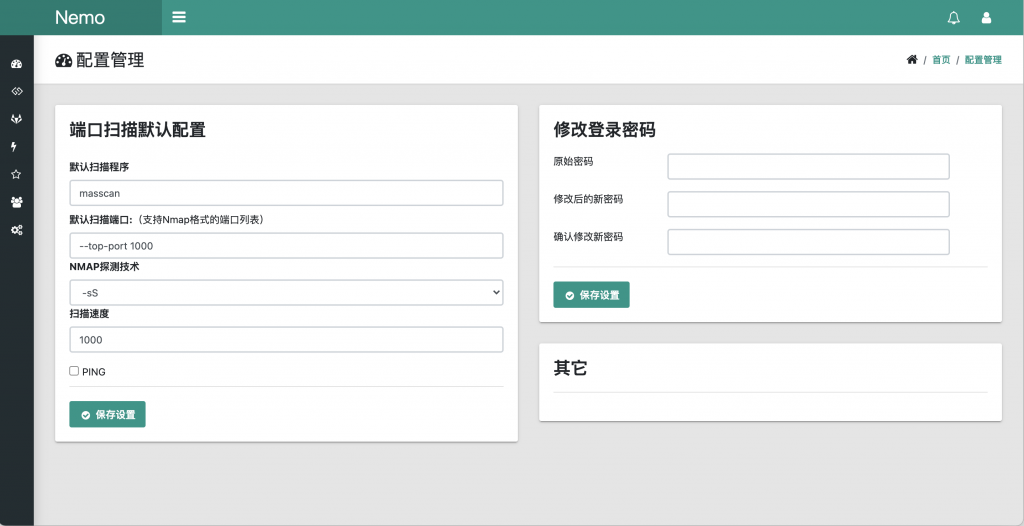
Task: Click the home icon in the breadcrumb
Action: tap(912, 59)
